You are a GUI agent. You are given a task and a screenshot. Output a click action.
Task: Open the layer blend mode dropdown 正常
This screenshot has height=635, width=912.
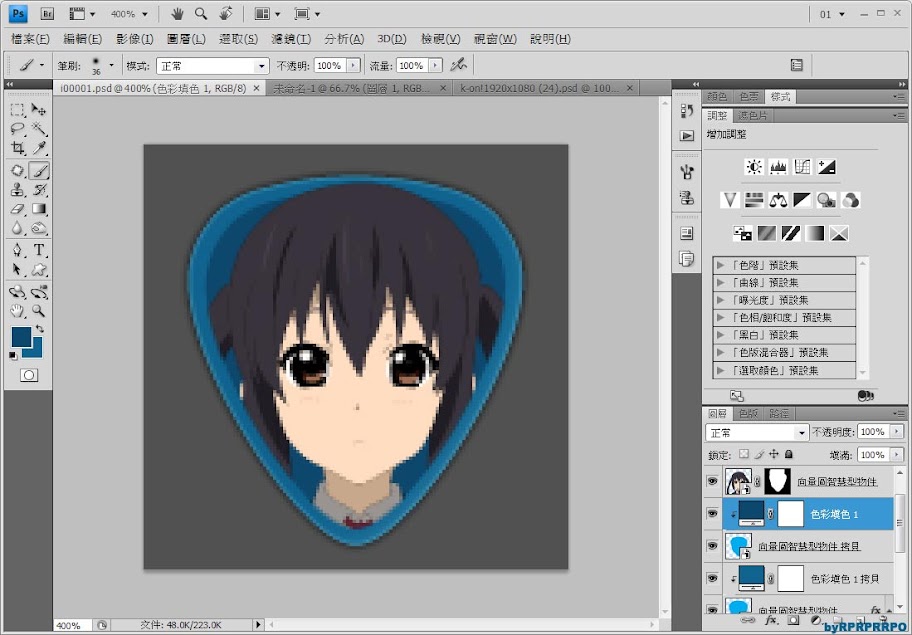pos(757,433)
